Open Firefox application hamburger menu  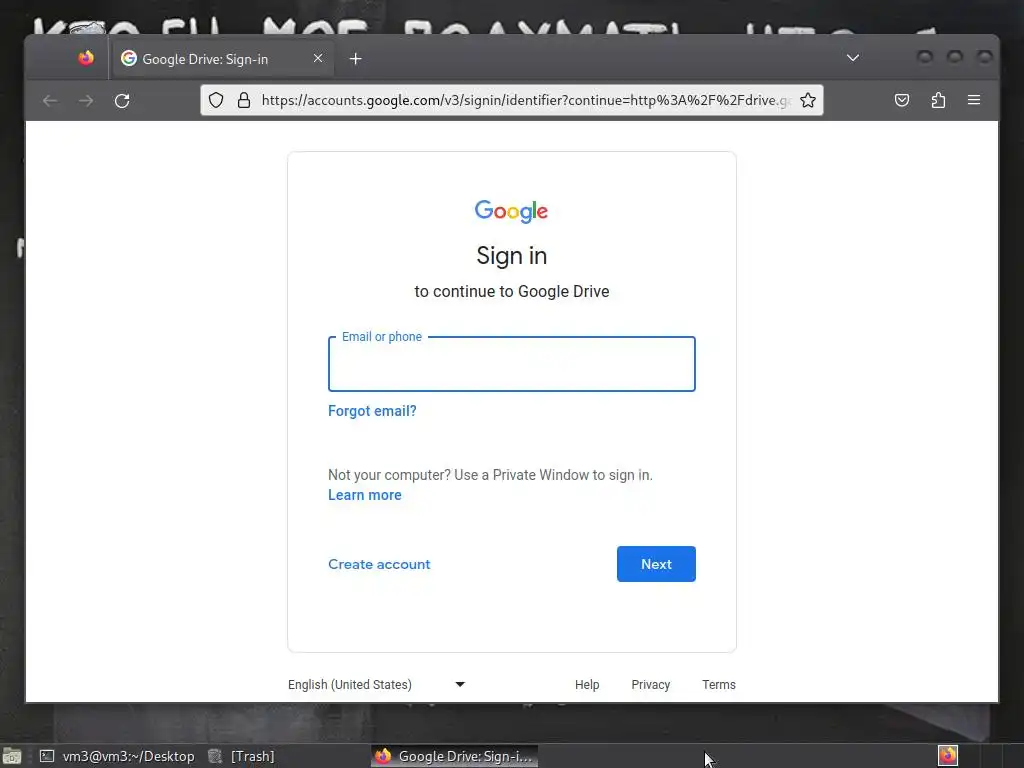coord(974,100)
